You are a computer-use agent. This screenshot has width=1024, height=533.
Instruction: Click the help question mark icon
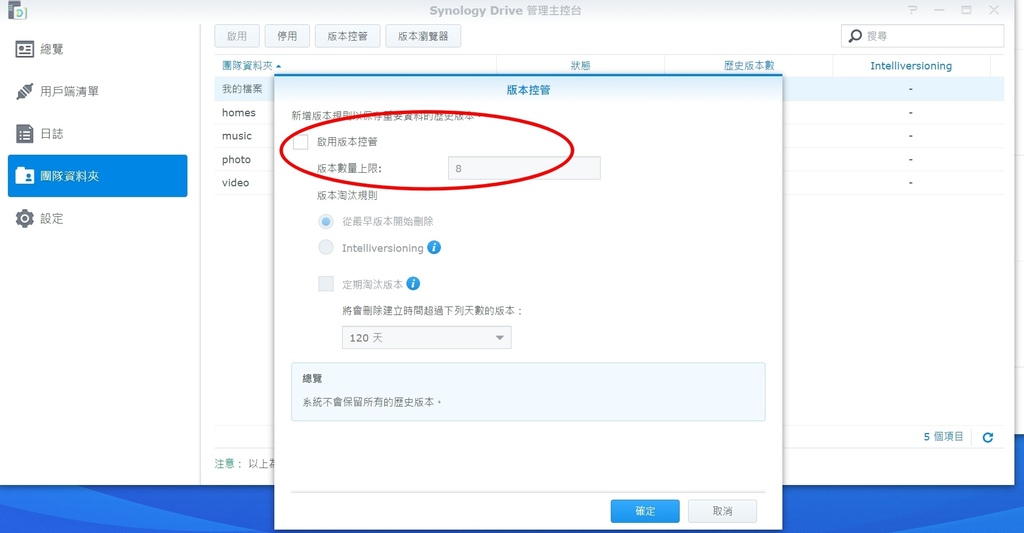click(x=912, y=10)
